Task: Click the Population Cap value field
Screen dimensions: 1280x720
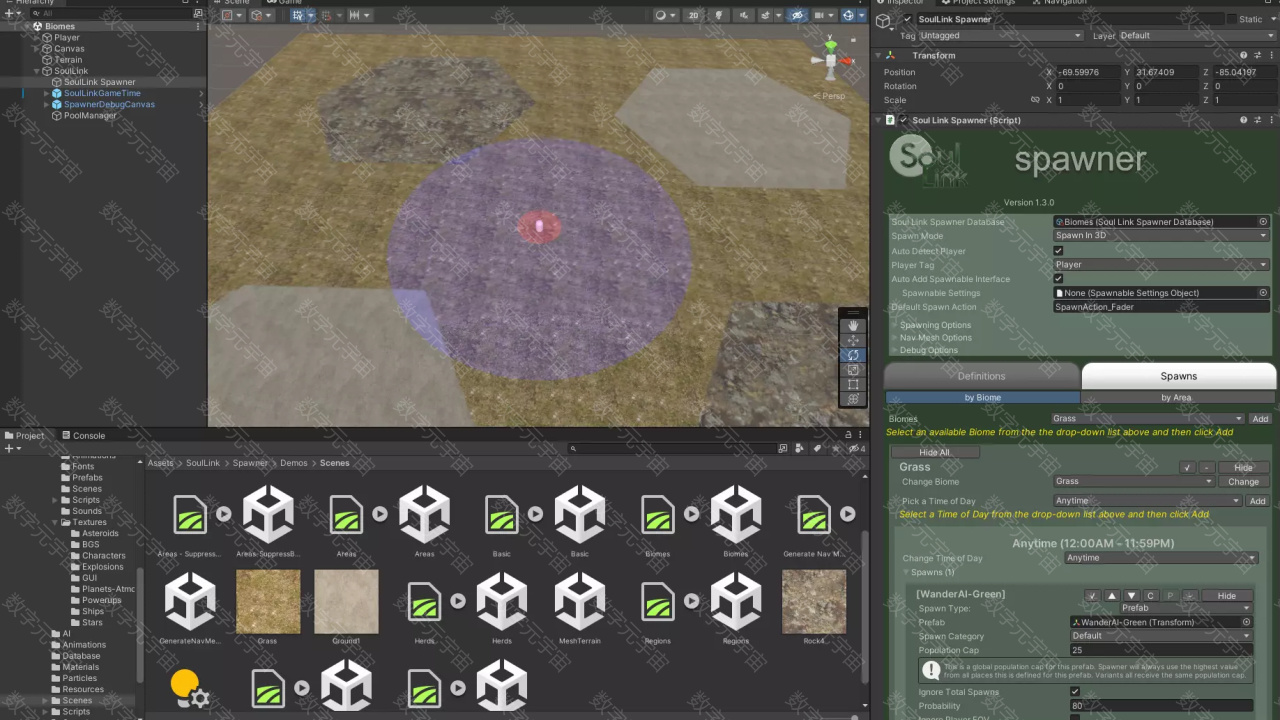Action: [x=1161, y=650]
